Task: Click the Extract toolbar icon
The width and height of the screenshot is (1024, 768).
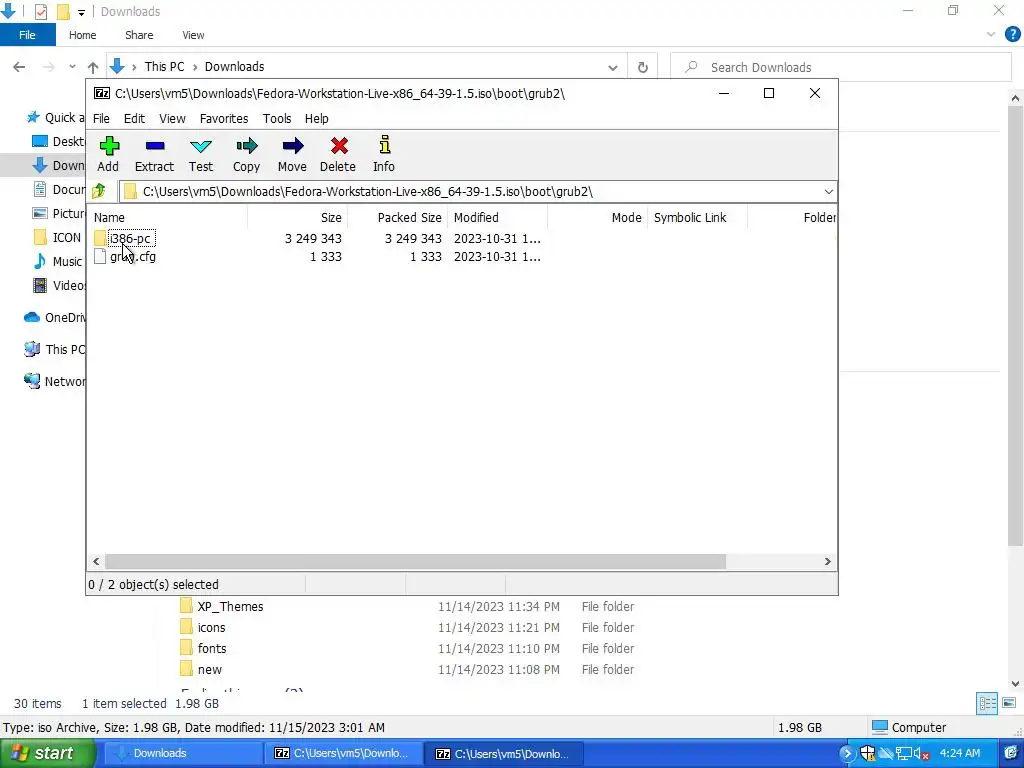Action: (154, 154)
